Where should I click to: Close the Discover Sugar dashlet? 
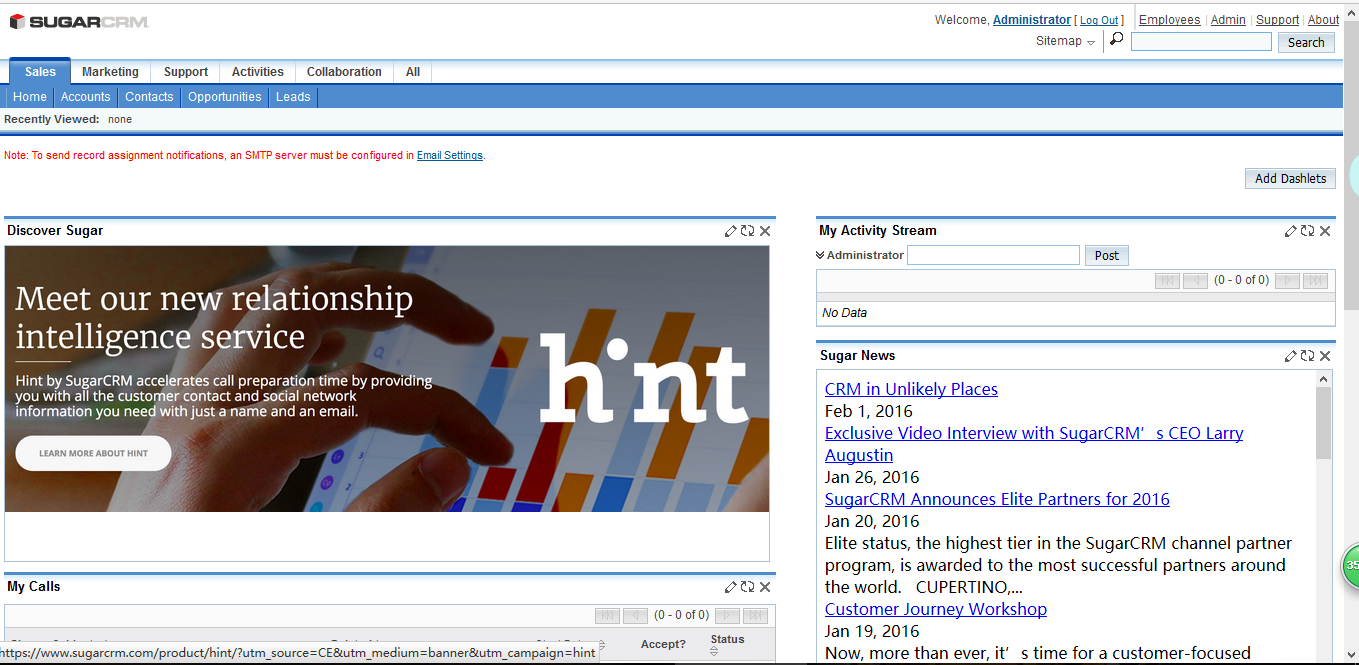coord(765,231)
